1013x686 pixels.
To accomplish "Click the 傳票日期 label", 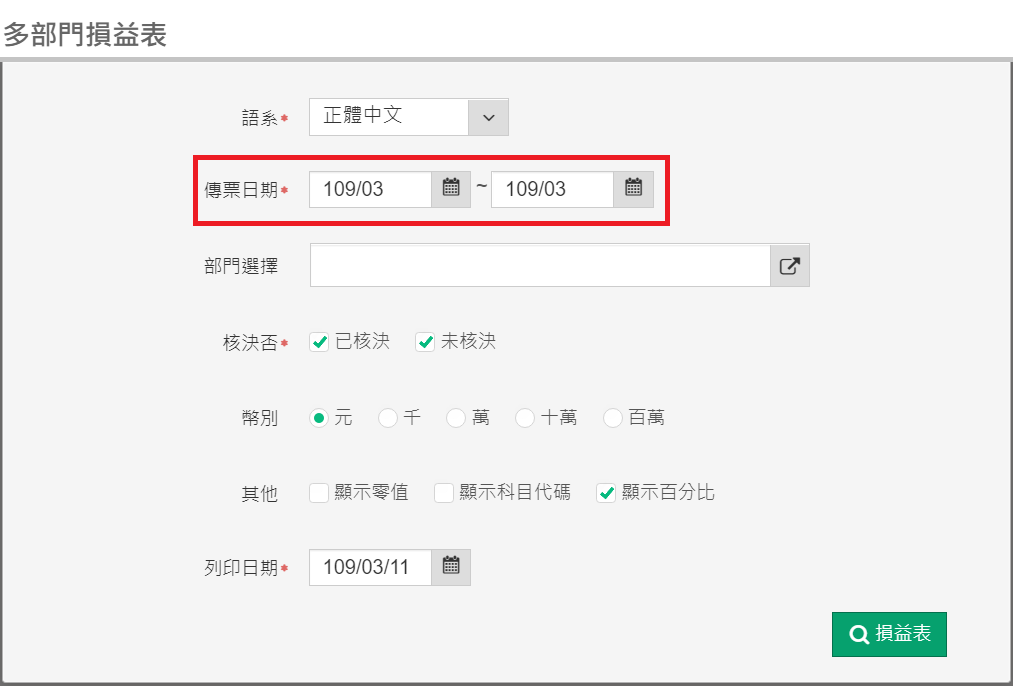I will 242,190.
